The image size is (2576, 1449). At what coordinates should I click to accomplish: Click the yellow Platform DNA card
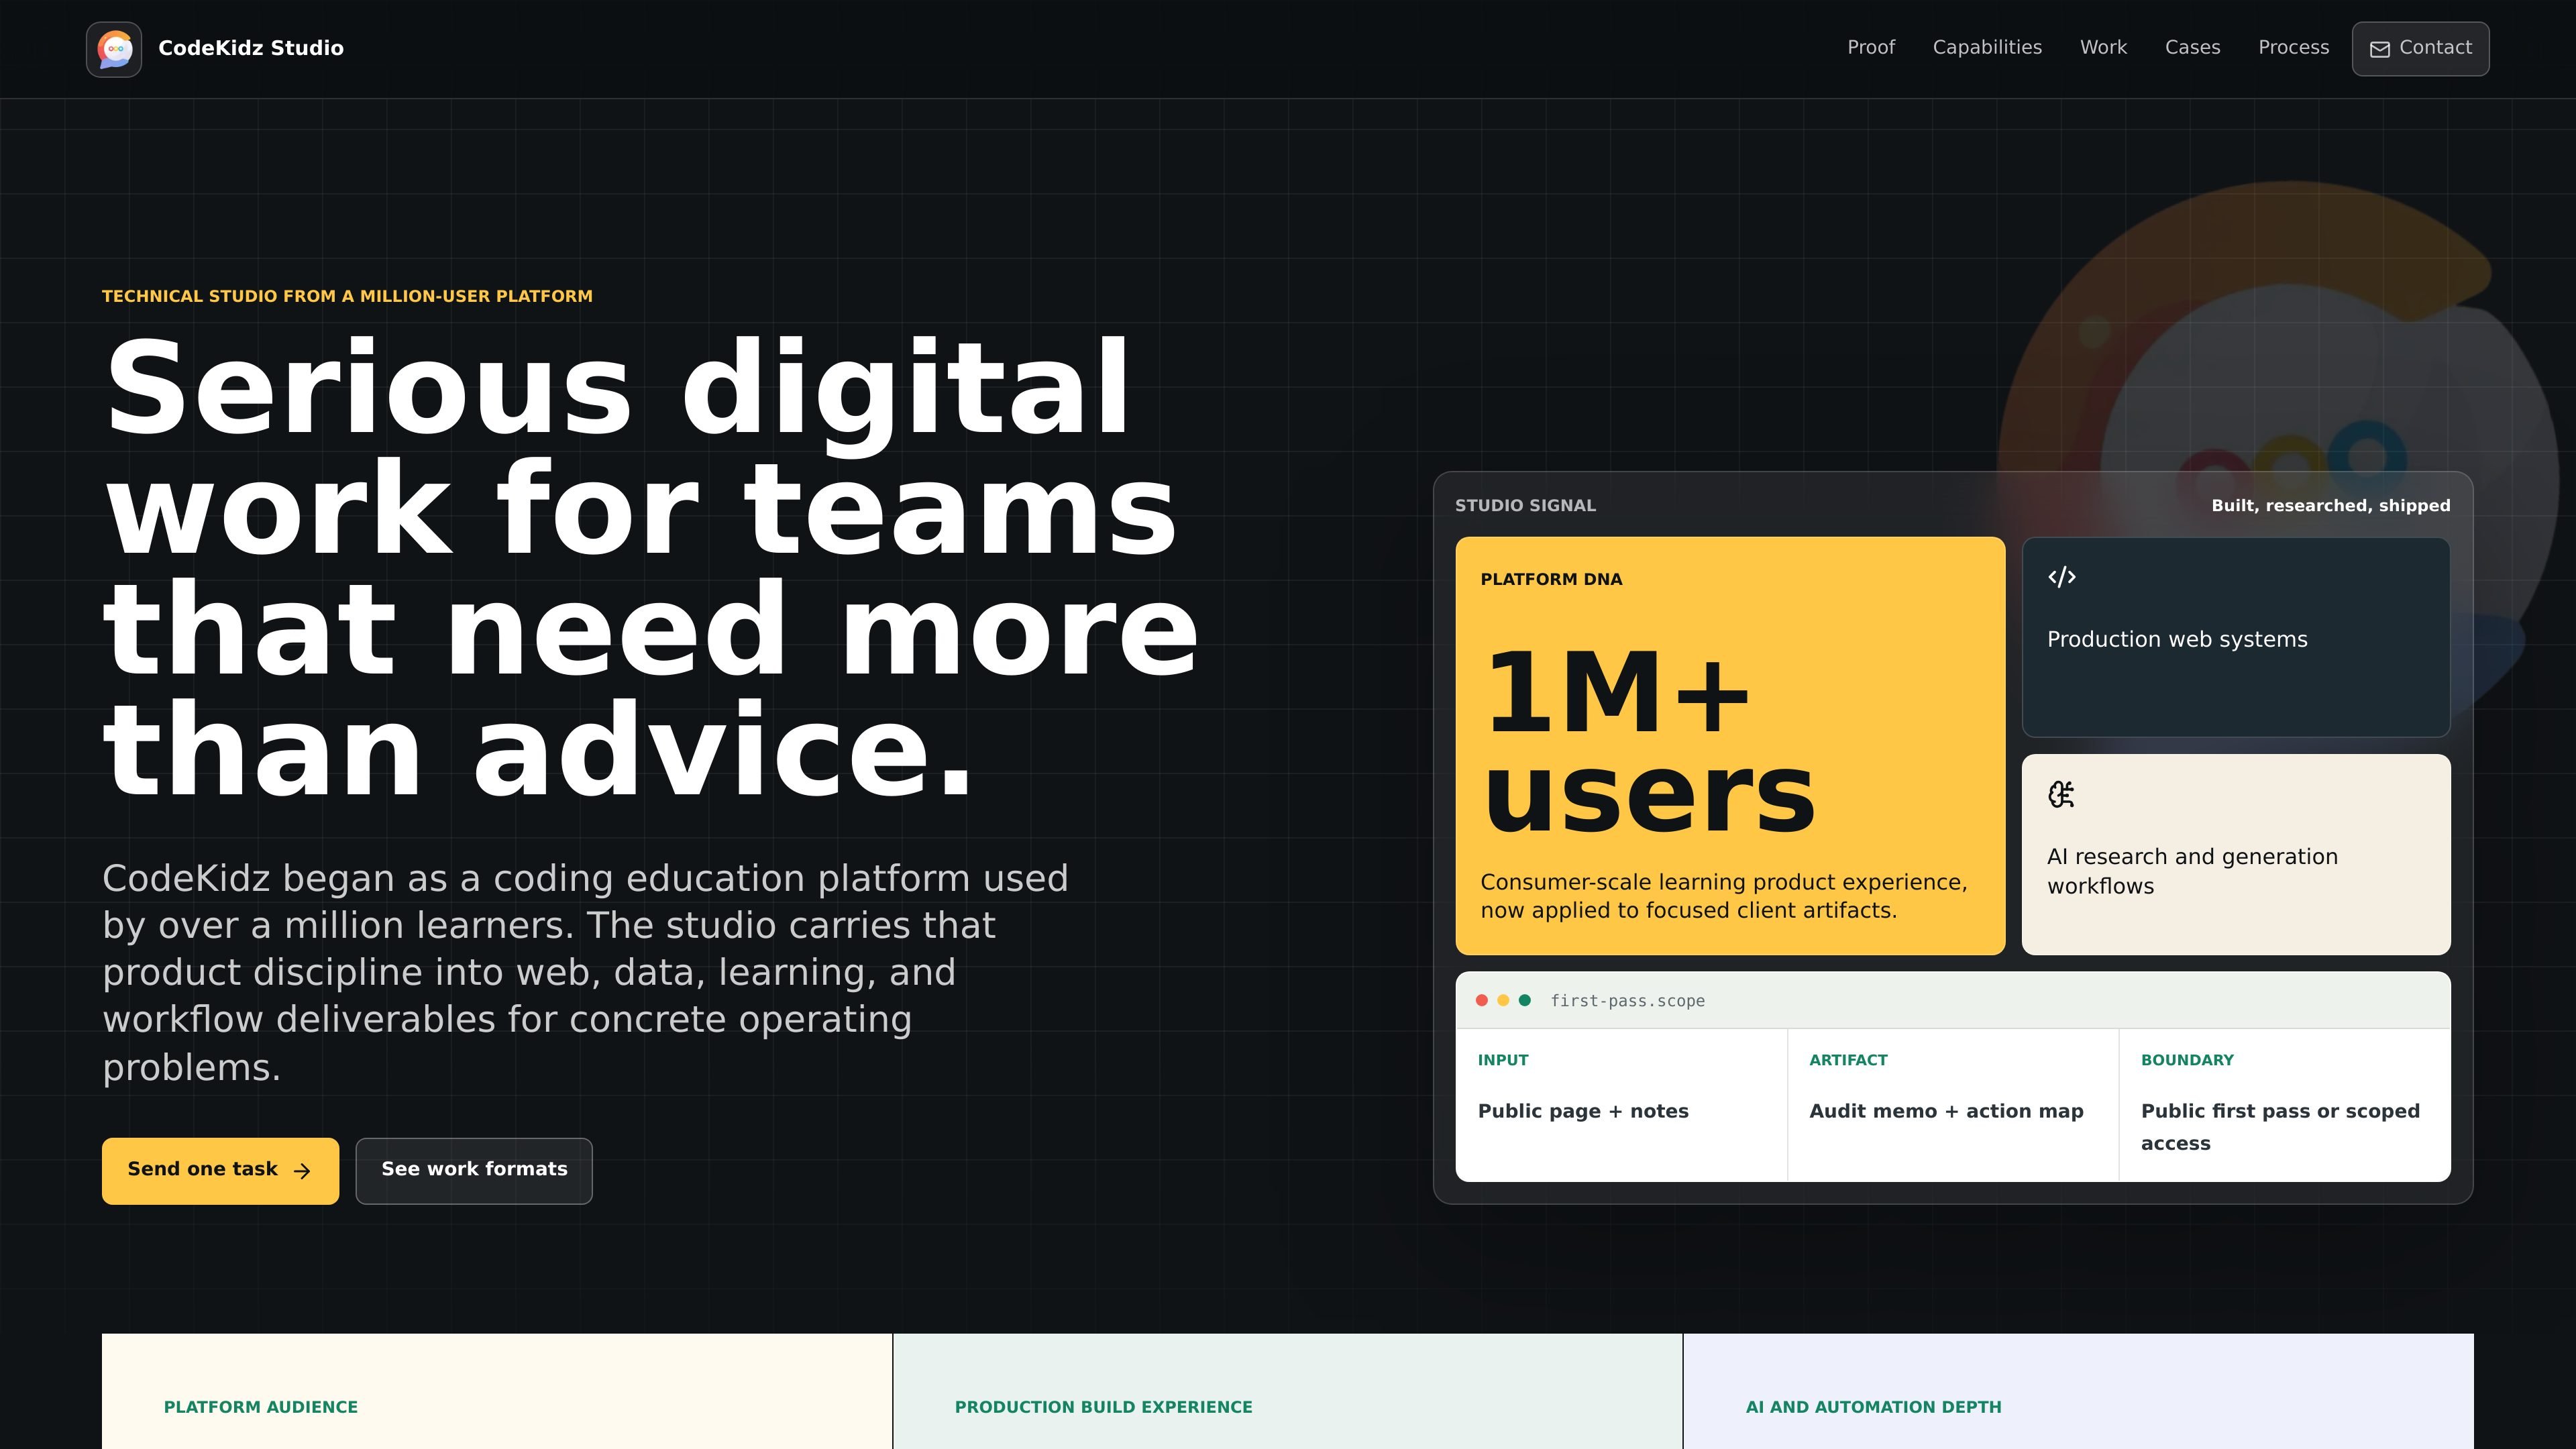tap(1730, 746)
